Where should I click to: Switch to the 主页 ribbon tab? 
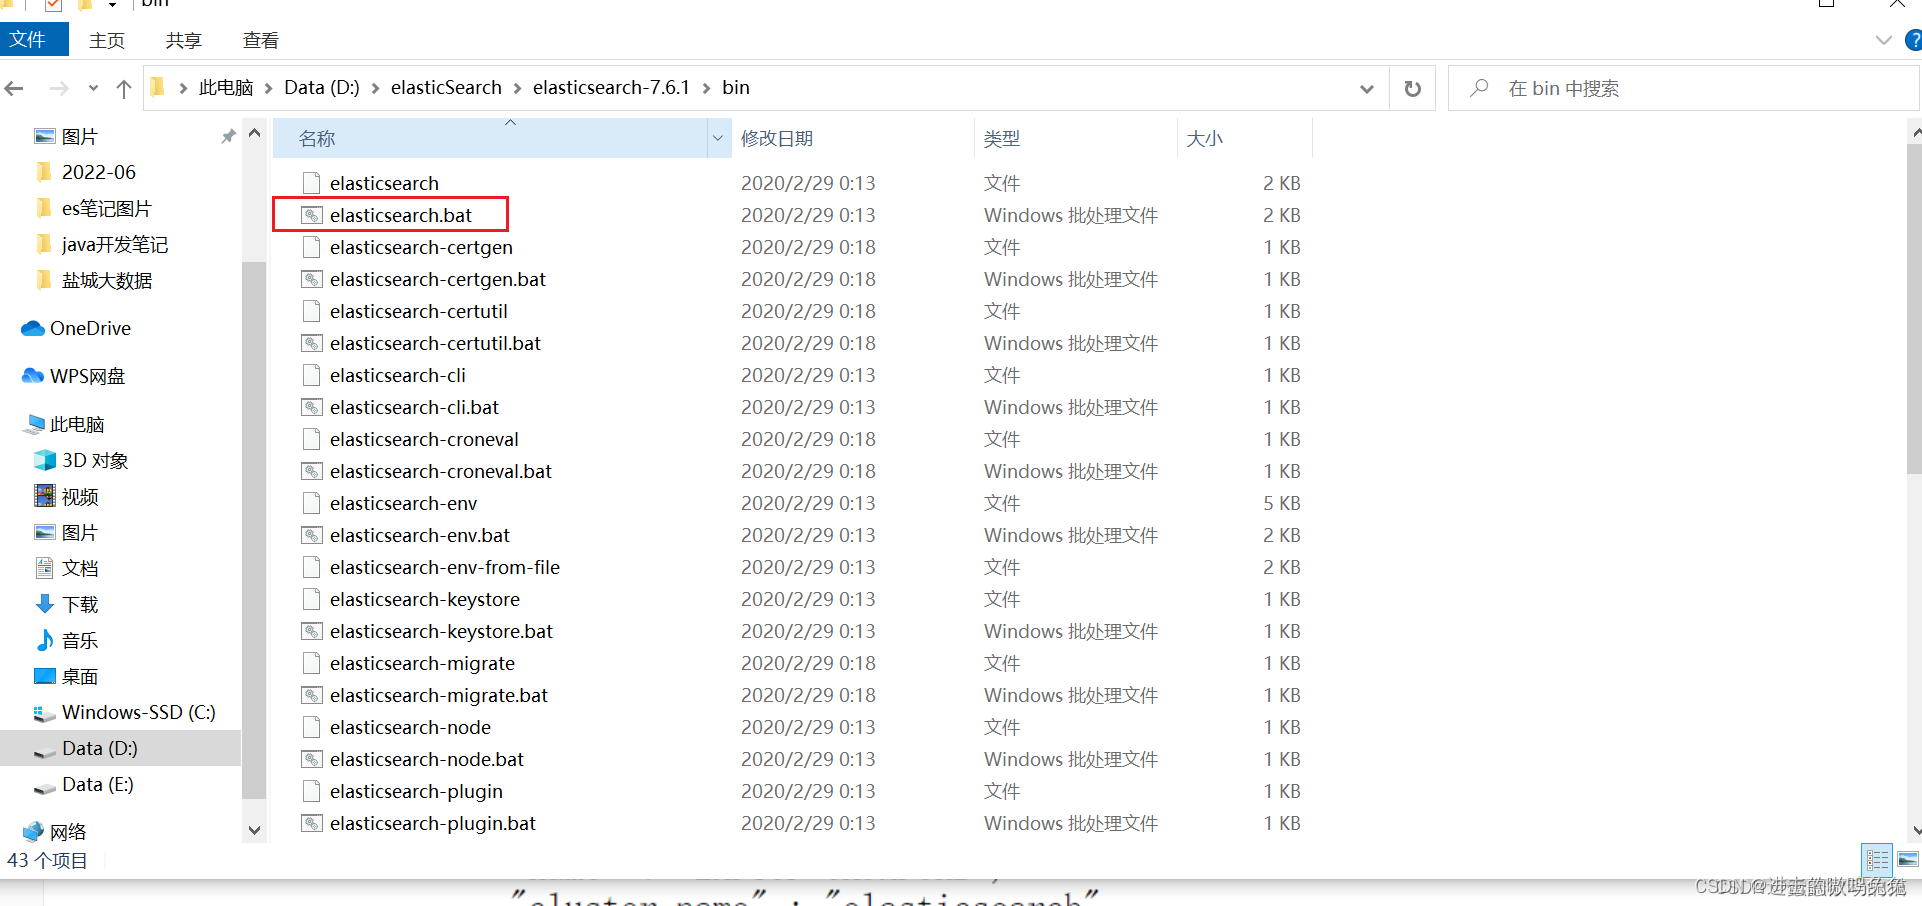coord(107,40)
